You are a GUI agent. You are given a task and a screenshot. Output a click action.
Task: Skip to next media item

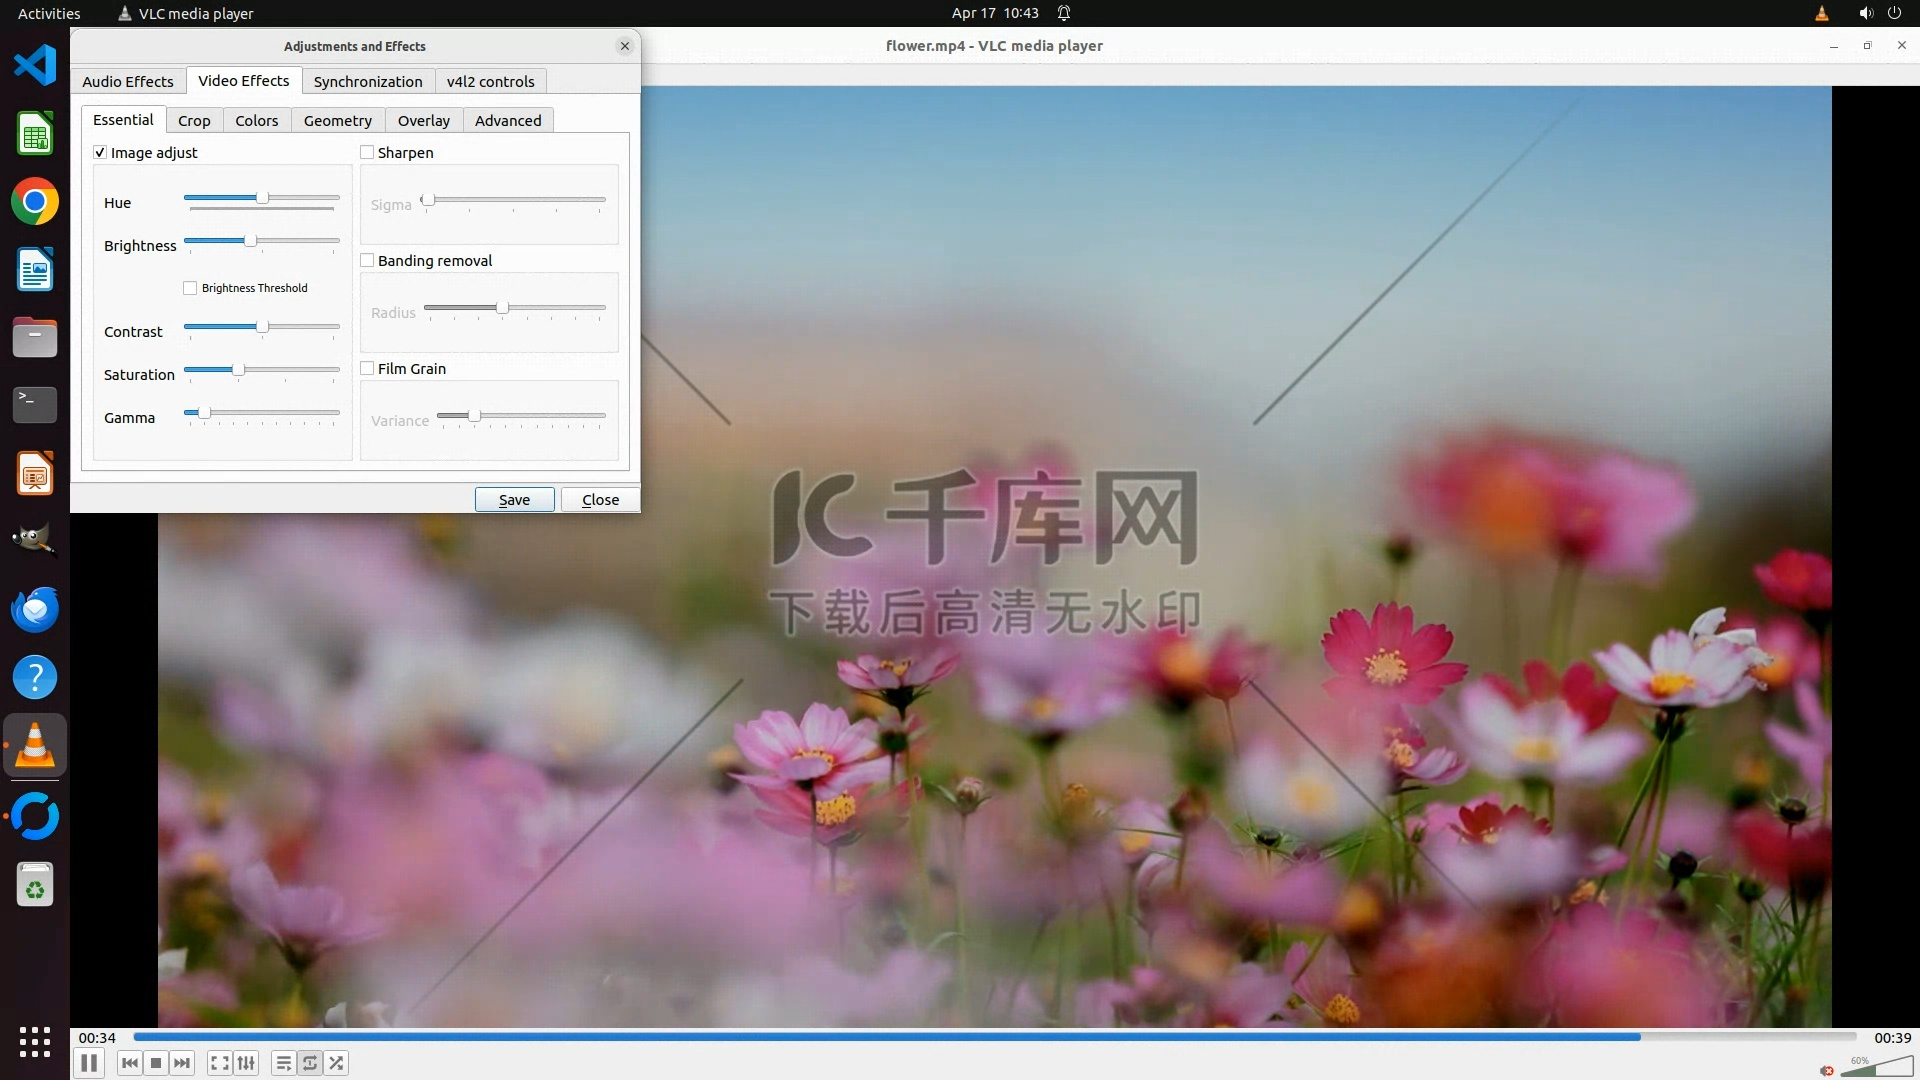(x=182, y=1063)
